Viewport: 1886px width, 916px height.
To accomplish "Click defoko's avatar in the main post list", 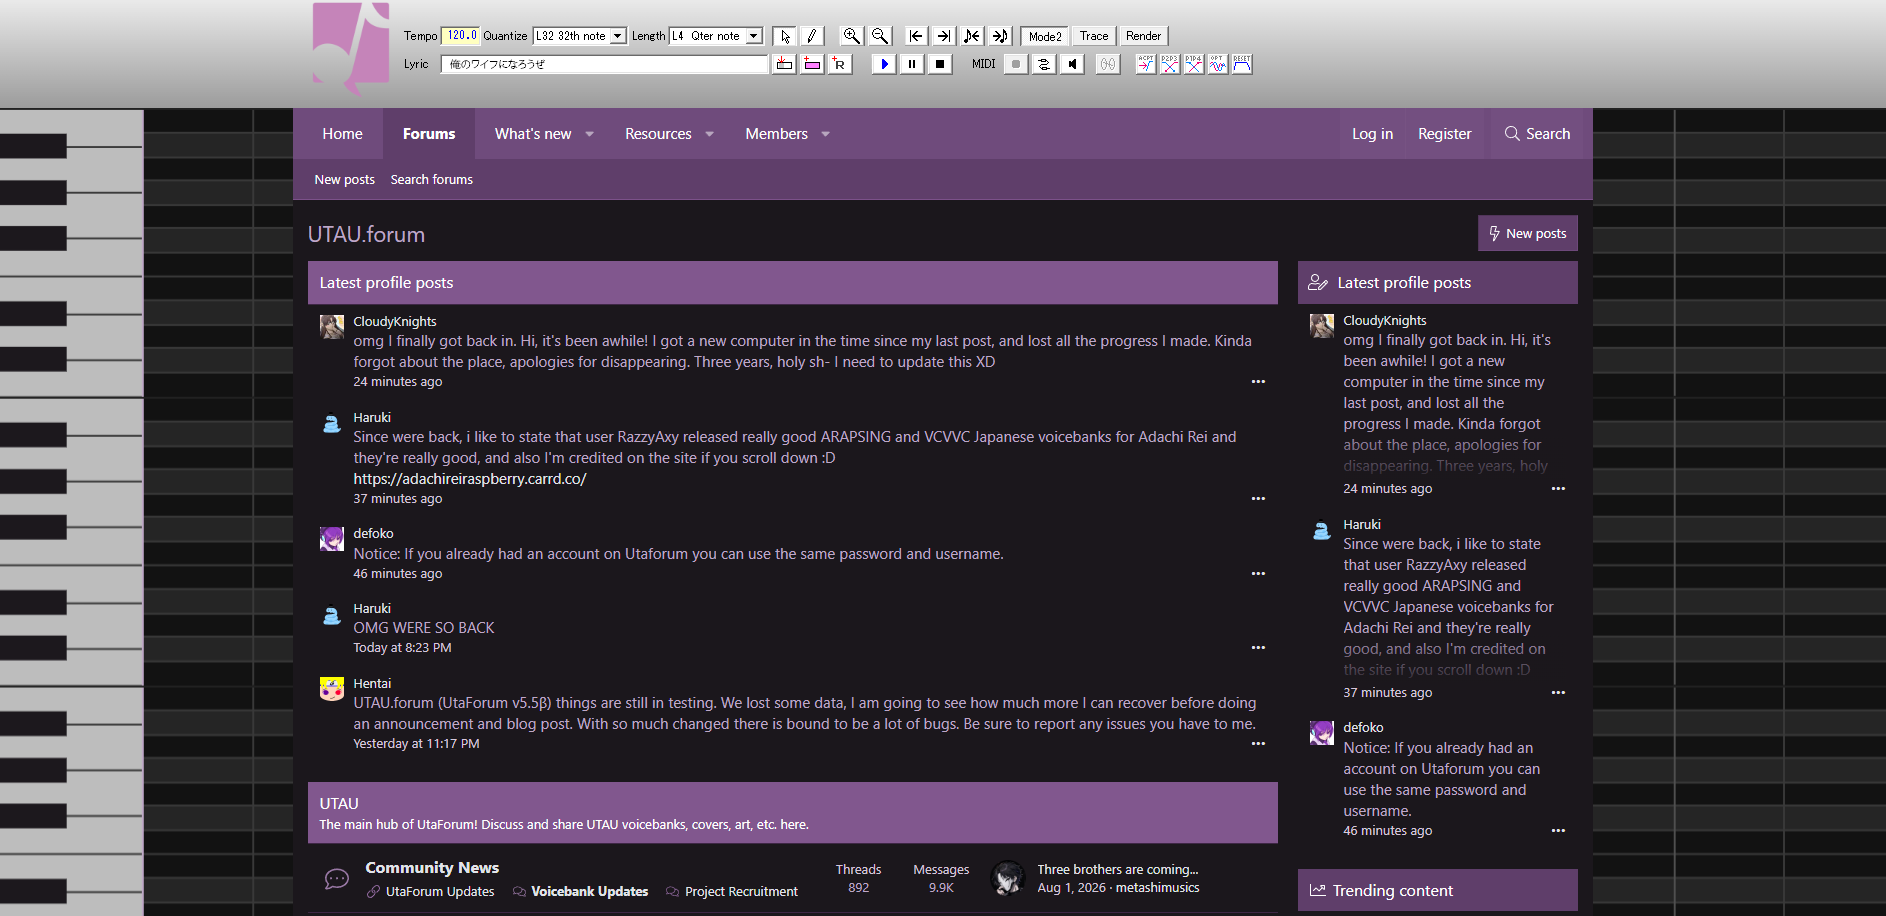I will 332,539.
